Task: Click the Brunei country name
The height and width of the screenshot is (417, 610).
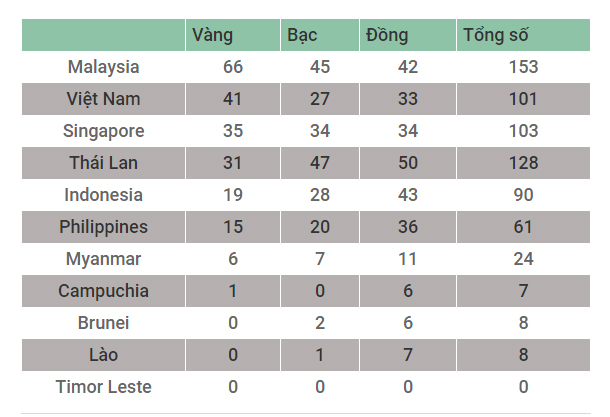Action: click(103, 323)
